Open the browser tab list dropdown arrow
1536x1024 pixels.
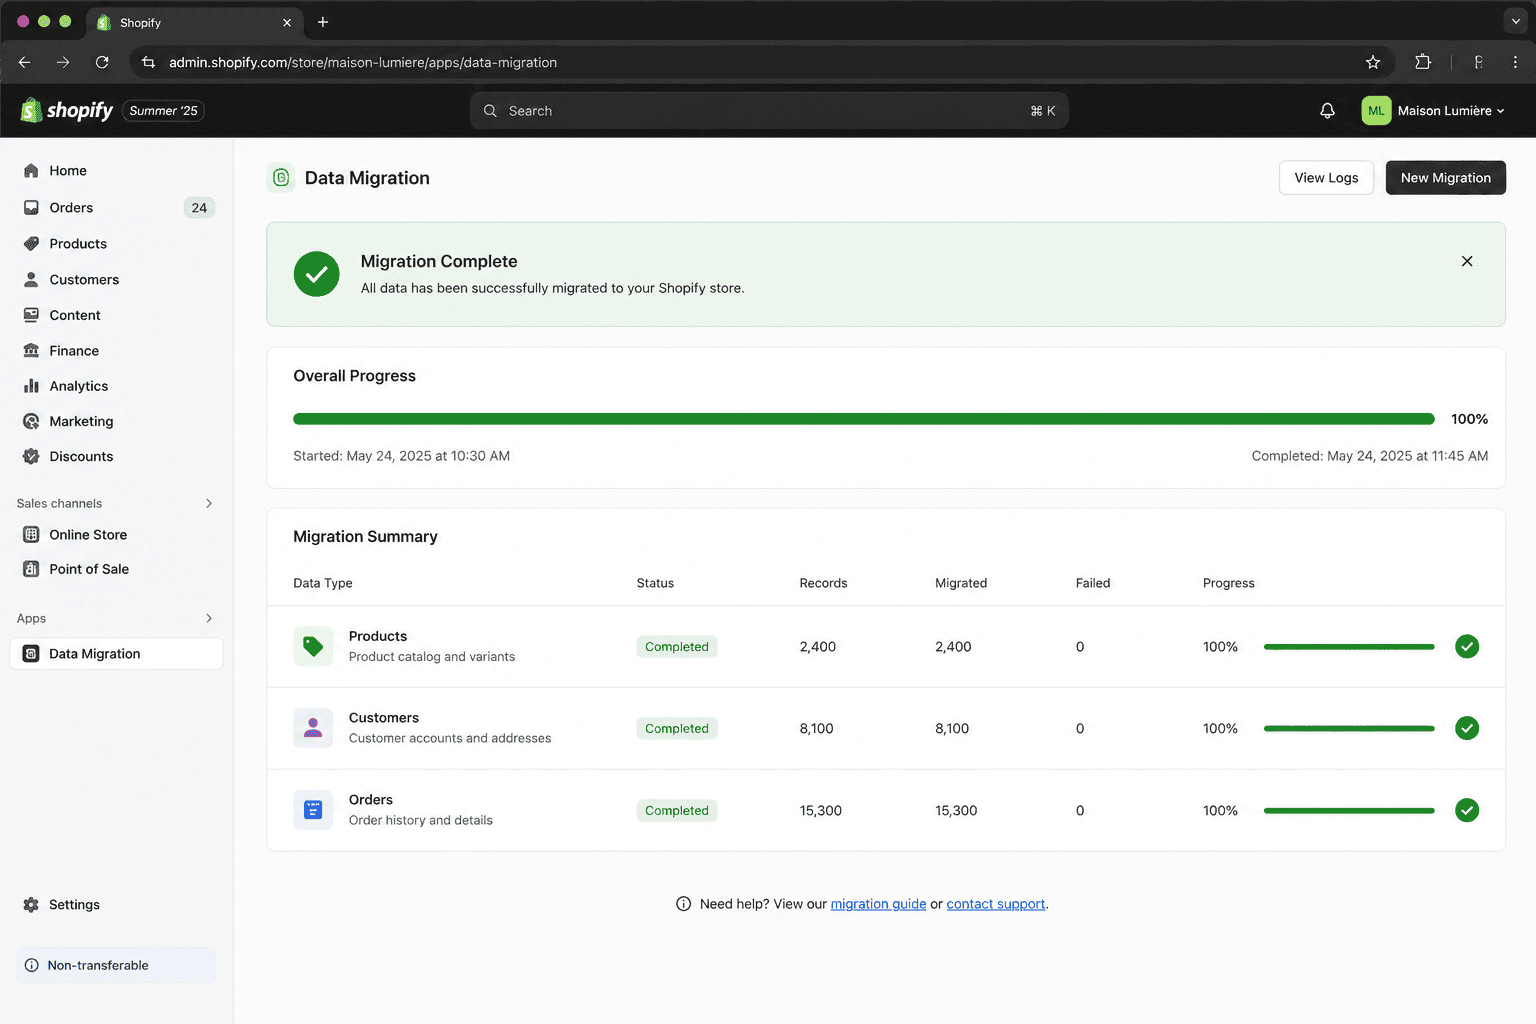(x=1515, y=21)
